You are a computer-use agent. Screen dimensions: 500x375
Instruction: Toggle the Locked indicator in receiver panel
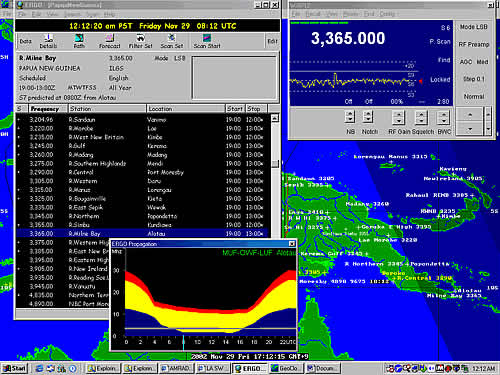pos(440,80)
